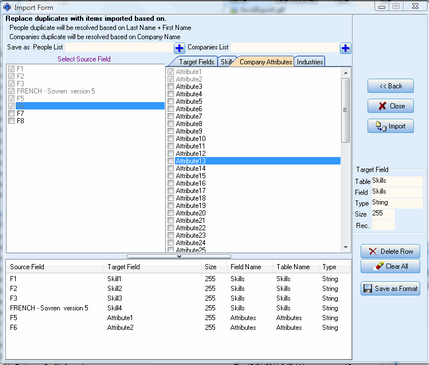Select Attribute18 in the attributes list
Screen dimensions: 429x365
tap(191, 198)
